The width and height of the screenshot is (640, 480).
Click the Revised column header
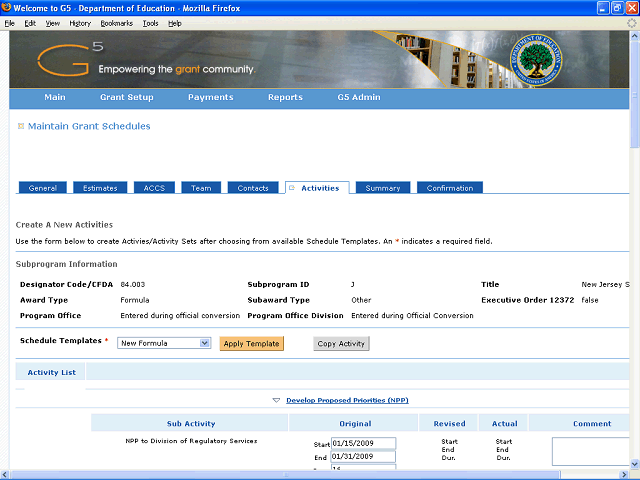click(449, 424)
